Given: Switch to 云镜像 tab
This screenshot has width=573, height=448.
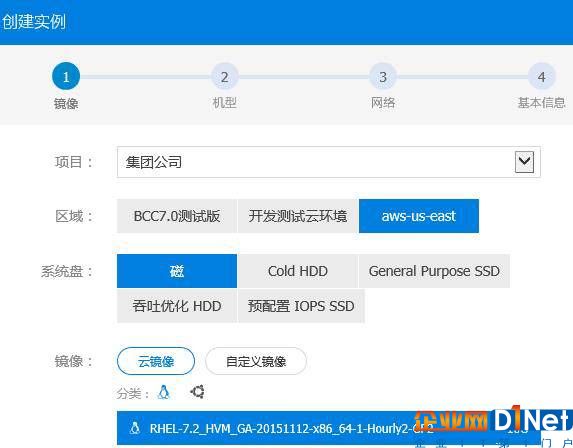Looking at the screenshot, I should click(x=156, y=361).
